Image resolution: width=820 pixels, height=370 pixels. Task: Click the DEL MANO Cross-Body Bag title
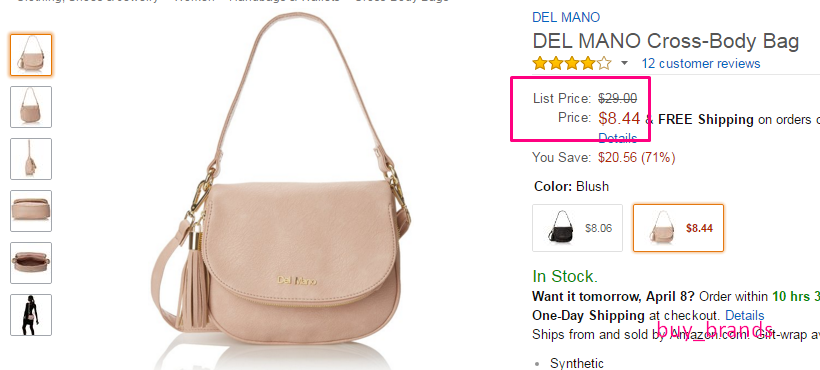click(x=666, y=41)
